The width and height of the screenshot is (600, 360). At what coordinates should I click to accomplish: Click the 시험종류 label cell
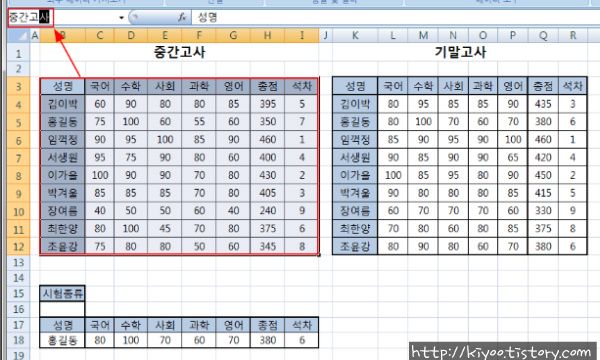(63, 293)
